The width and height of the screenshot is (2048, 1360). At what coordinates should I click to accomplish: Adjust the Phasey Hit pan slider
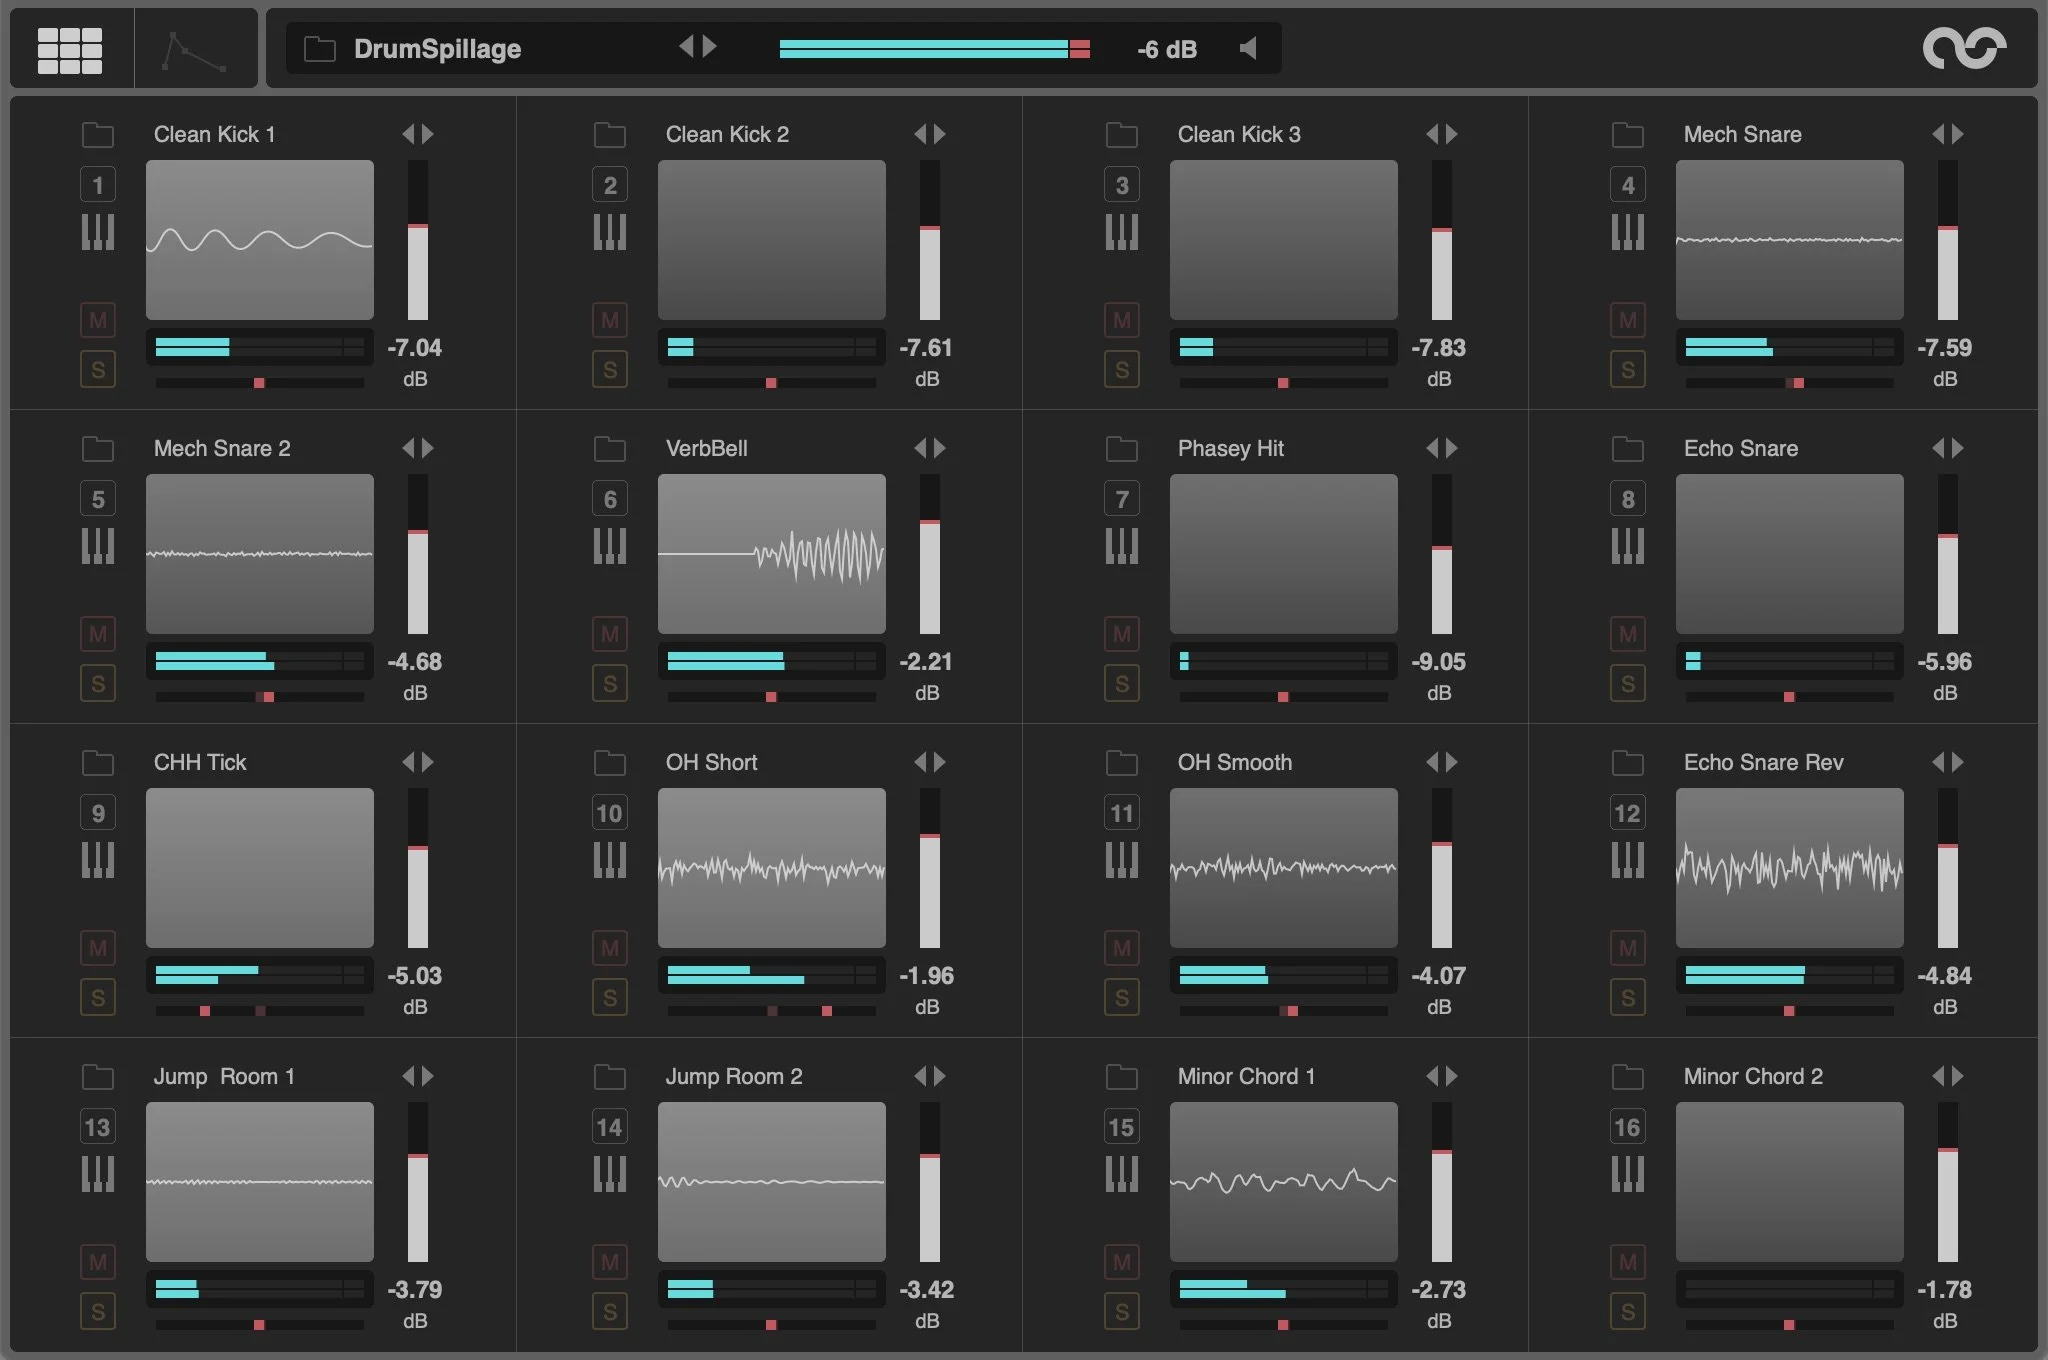[1283, 696]
